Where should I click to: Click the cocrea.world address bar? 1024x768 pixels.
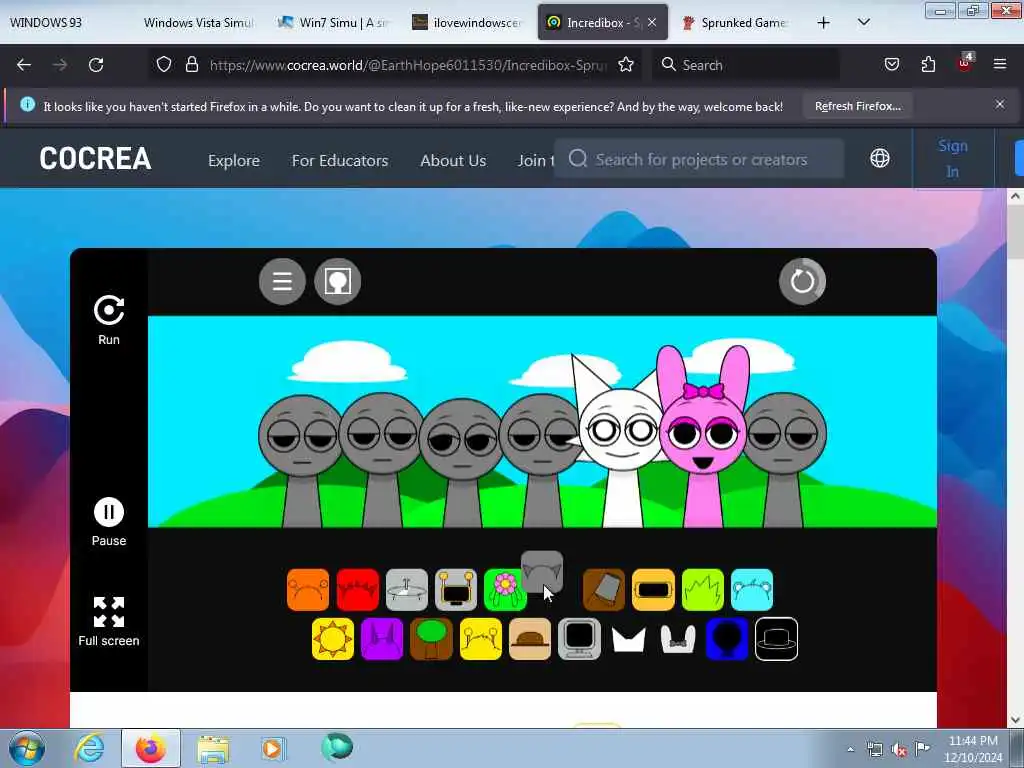408,65
